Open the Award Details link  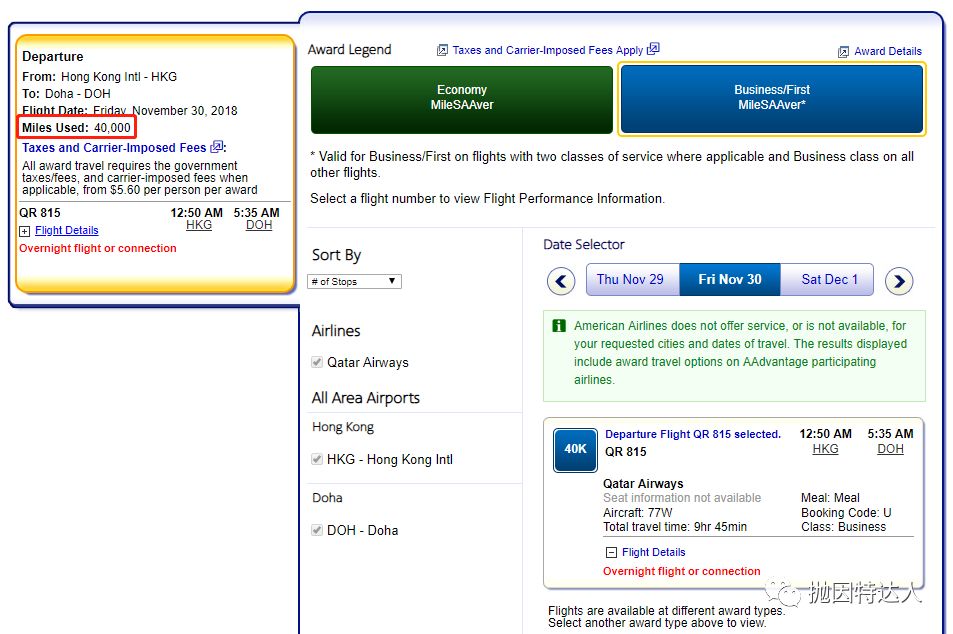pos(888,52)
